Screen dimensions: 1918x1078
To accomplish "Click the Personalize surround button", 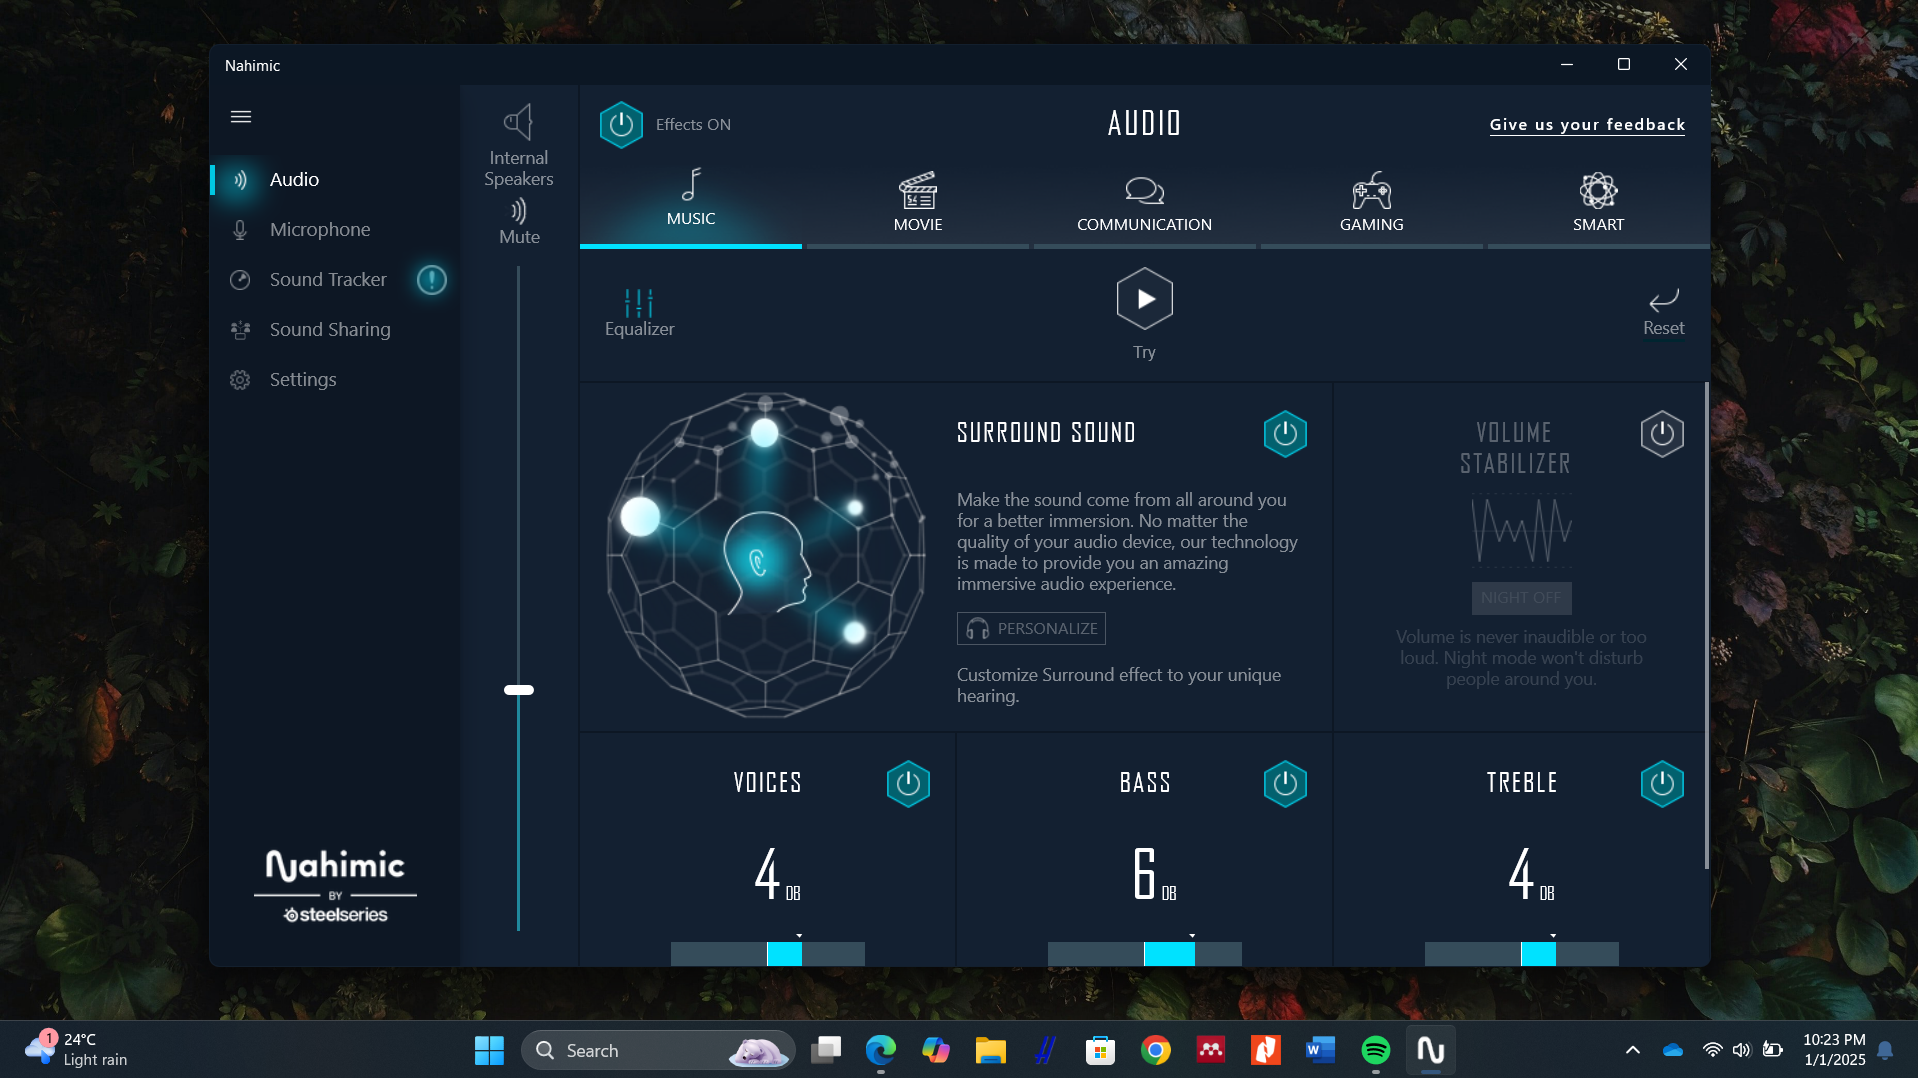I will point(1031,628).
